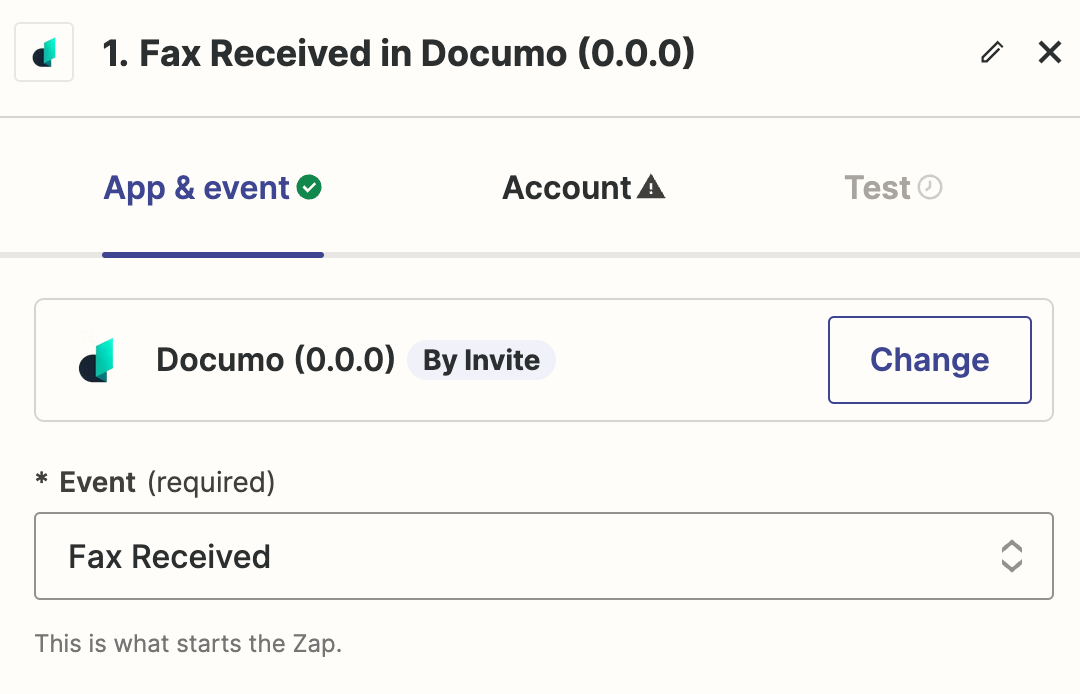
Task: Click the step title Fax Received in Documo
Action: [399, 53]
